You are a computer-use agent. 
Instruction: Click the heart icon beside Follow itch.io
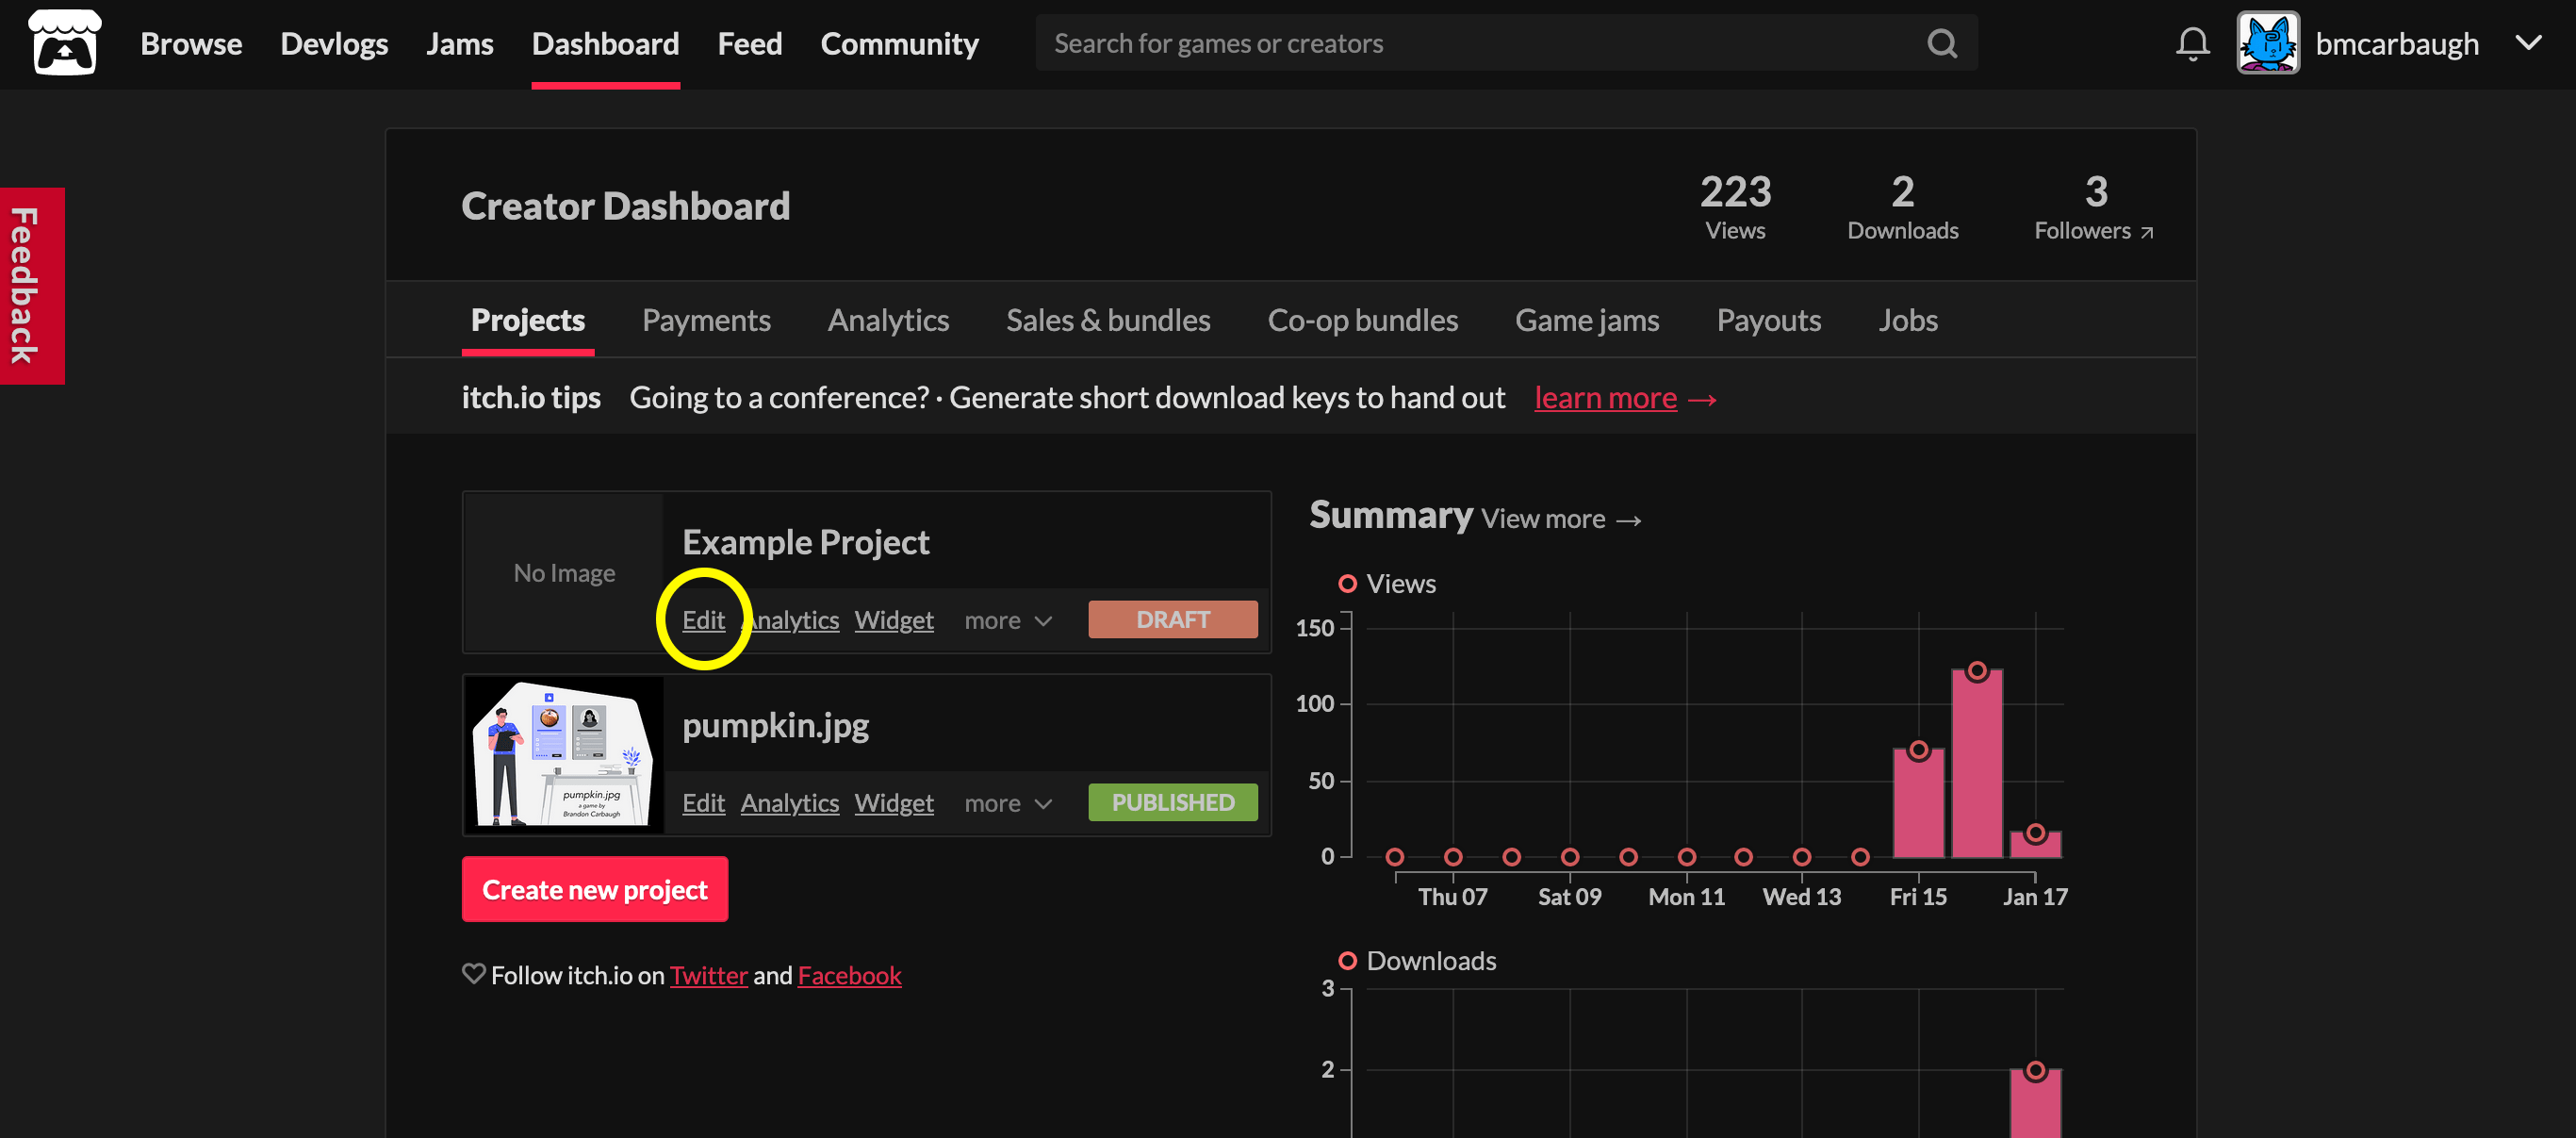point(473,973)
